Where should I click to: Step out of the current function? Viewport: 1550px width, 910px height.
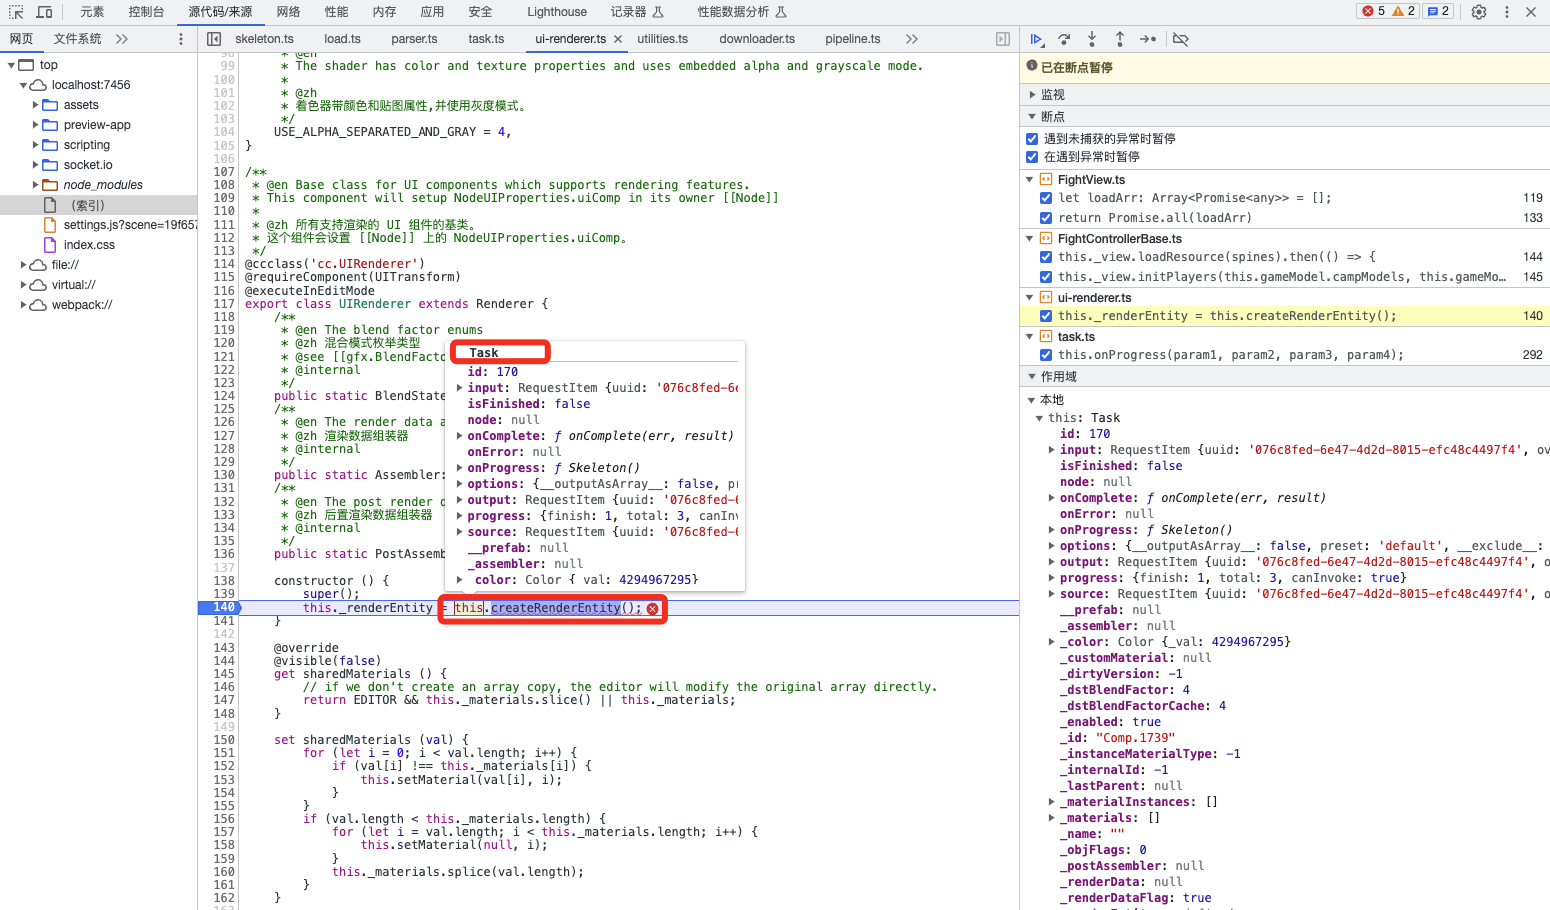click(x=1120, y=39)
